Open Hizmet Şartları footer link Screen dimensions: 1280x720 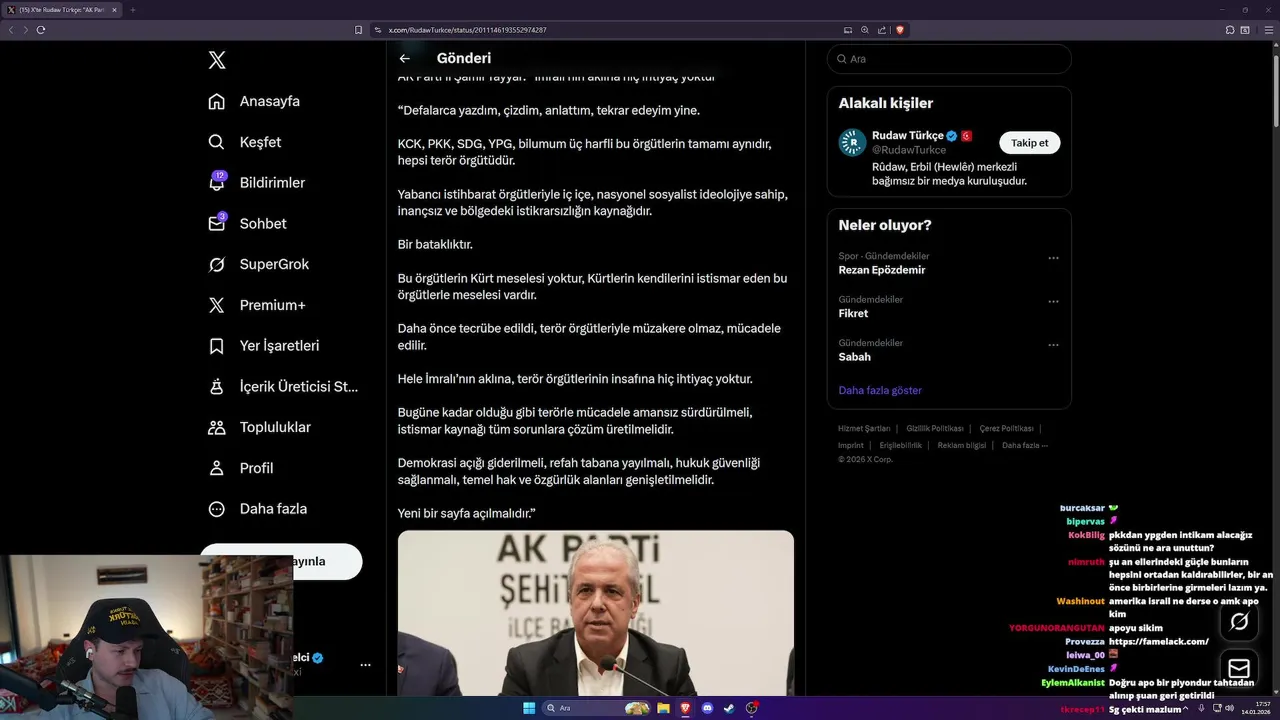point(864,428)
